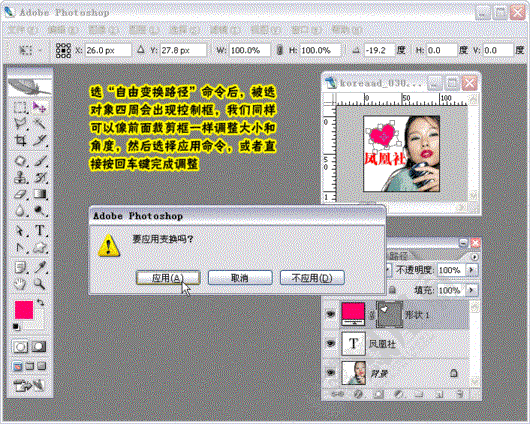Open the third menu in menu bar

coord(103,30)
